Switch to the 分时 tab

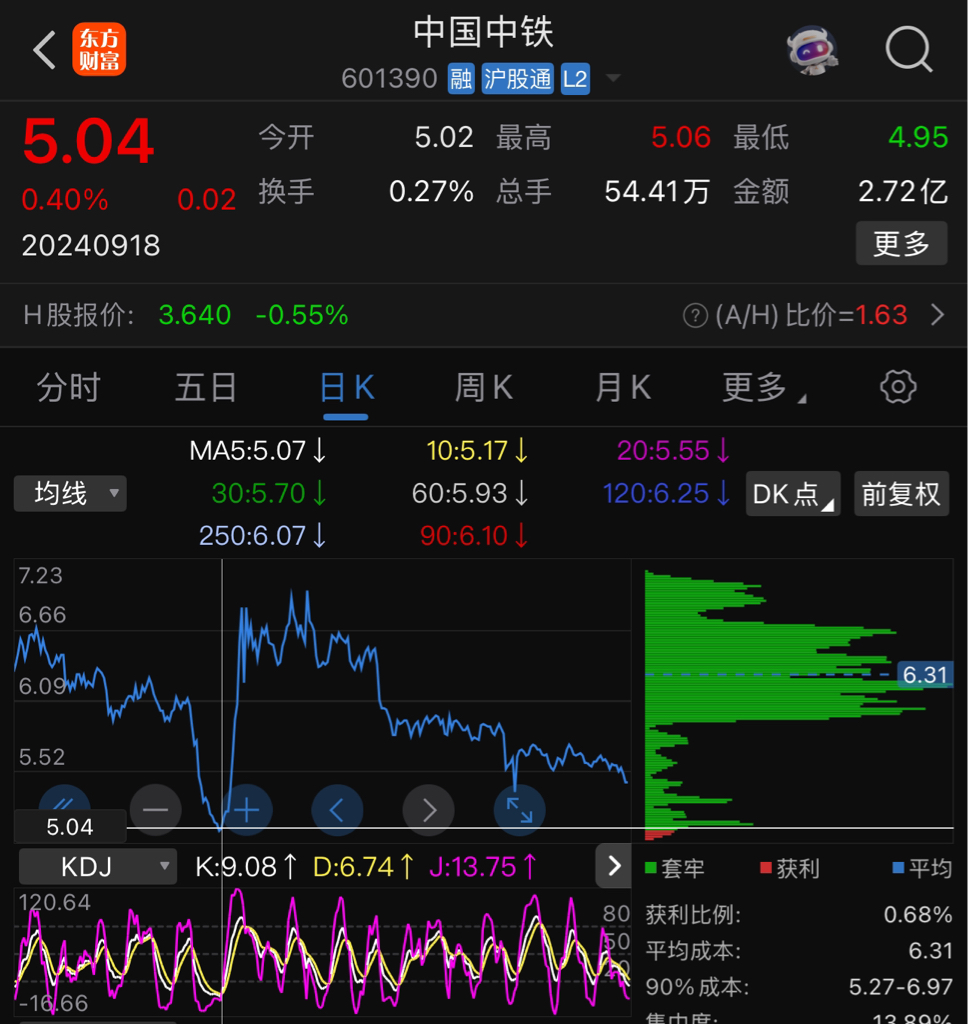69,387
